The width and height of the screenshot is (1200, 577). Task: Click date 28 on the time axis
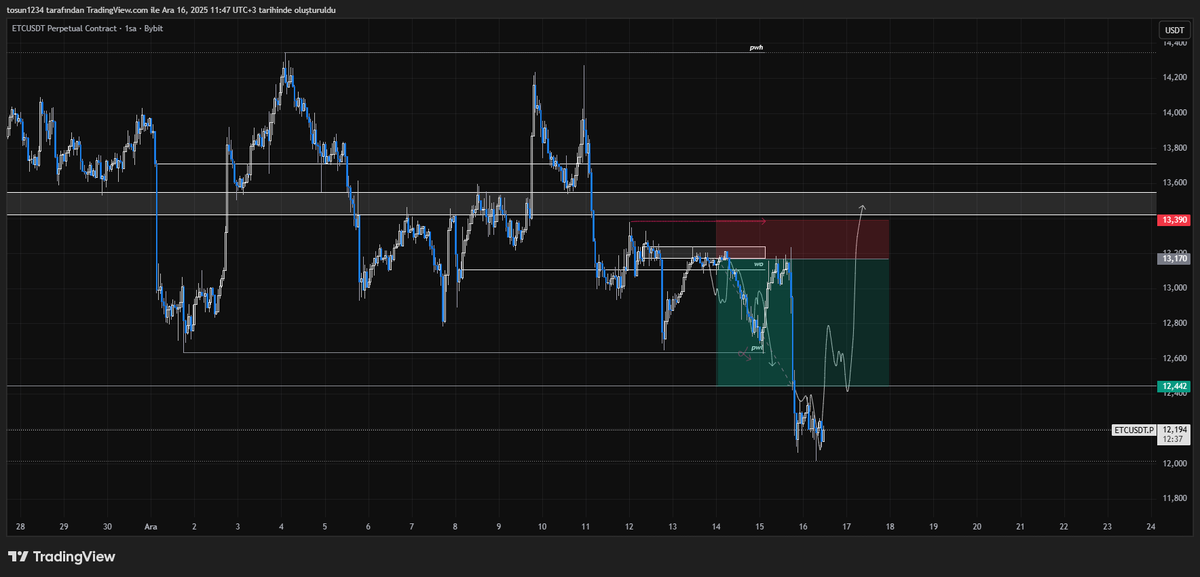point(20,526)
